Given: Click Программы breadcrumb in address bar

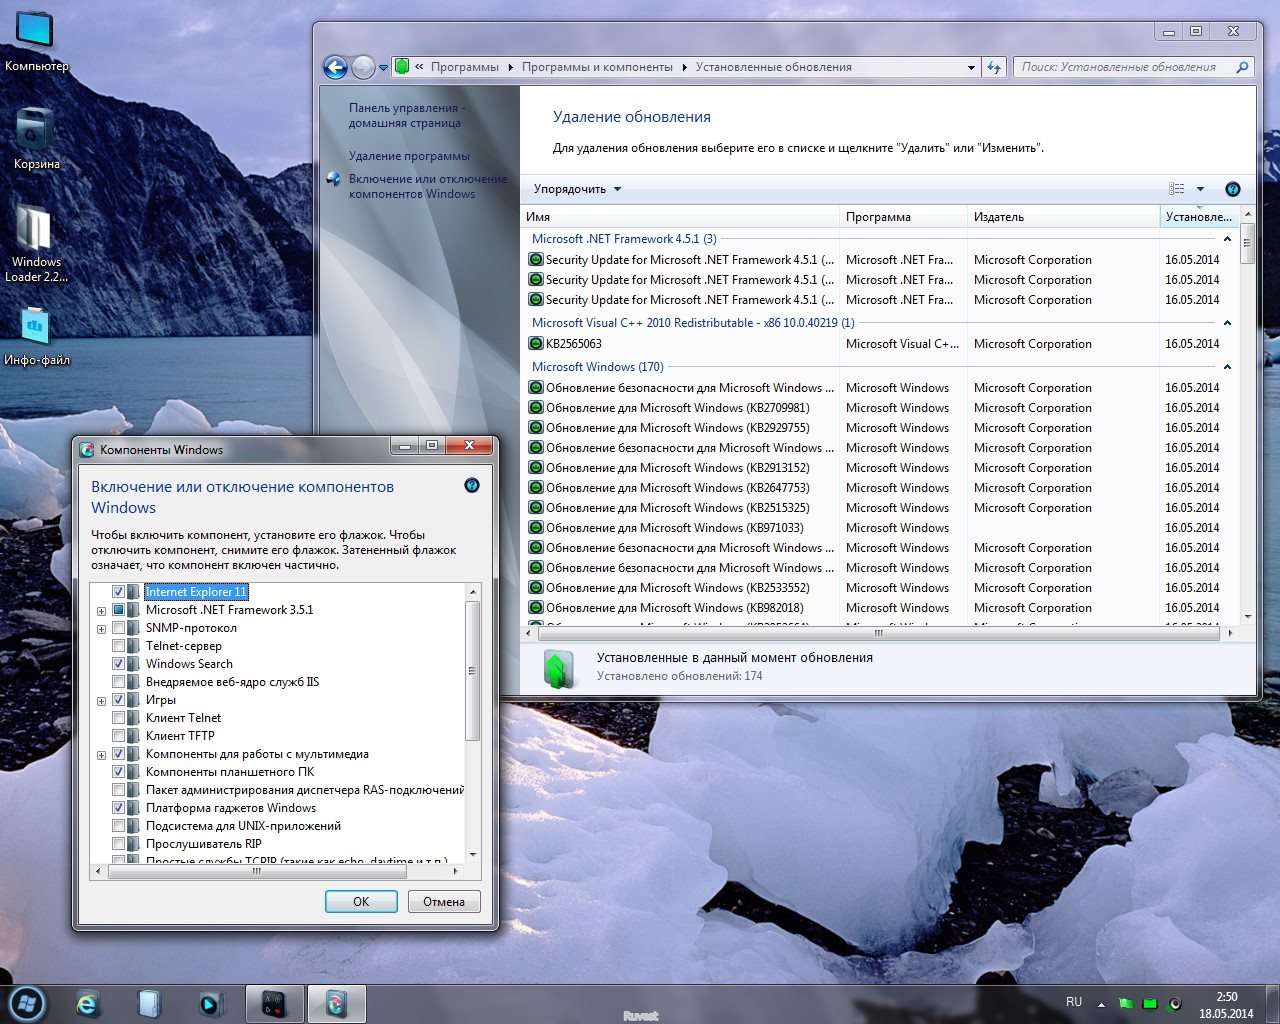Looking at the screenshot, I should pos(465,67).
